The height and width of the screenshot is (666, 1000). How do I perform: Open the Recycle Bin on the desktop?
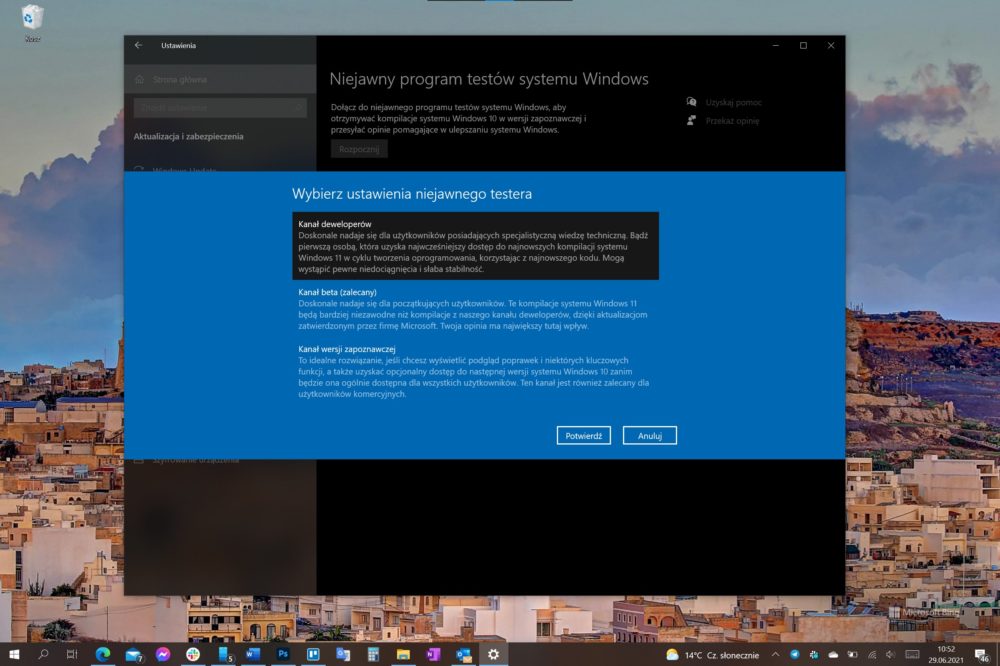(x=32, y=22)
